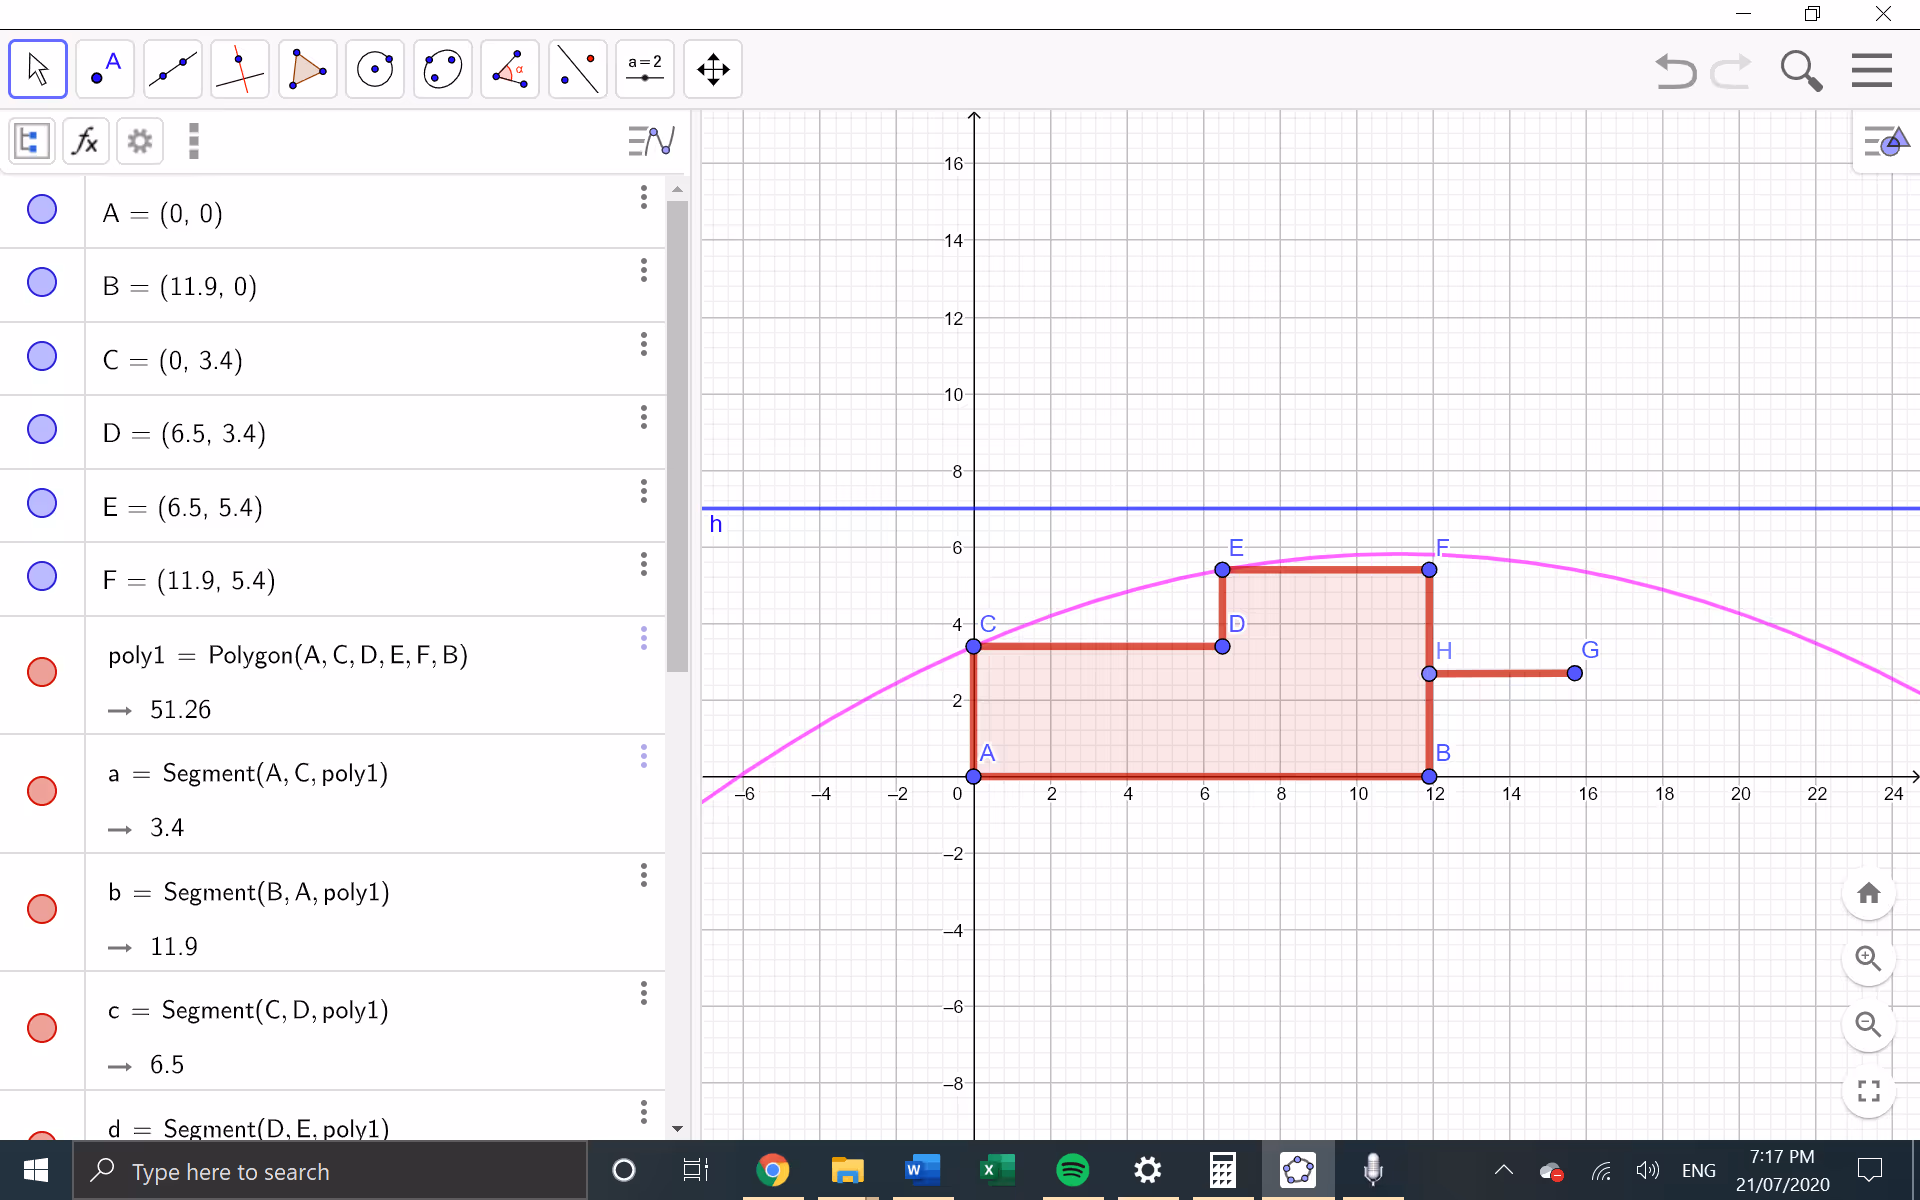
Task: Select the Angle tool
Action: coord(510,69)
